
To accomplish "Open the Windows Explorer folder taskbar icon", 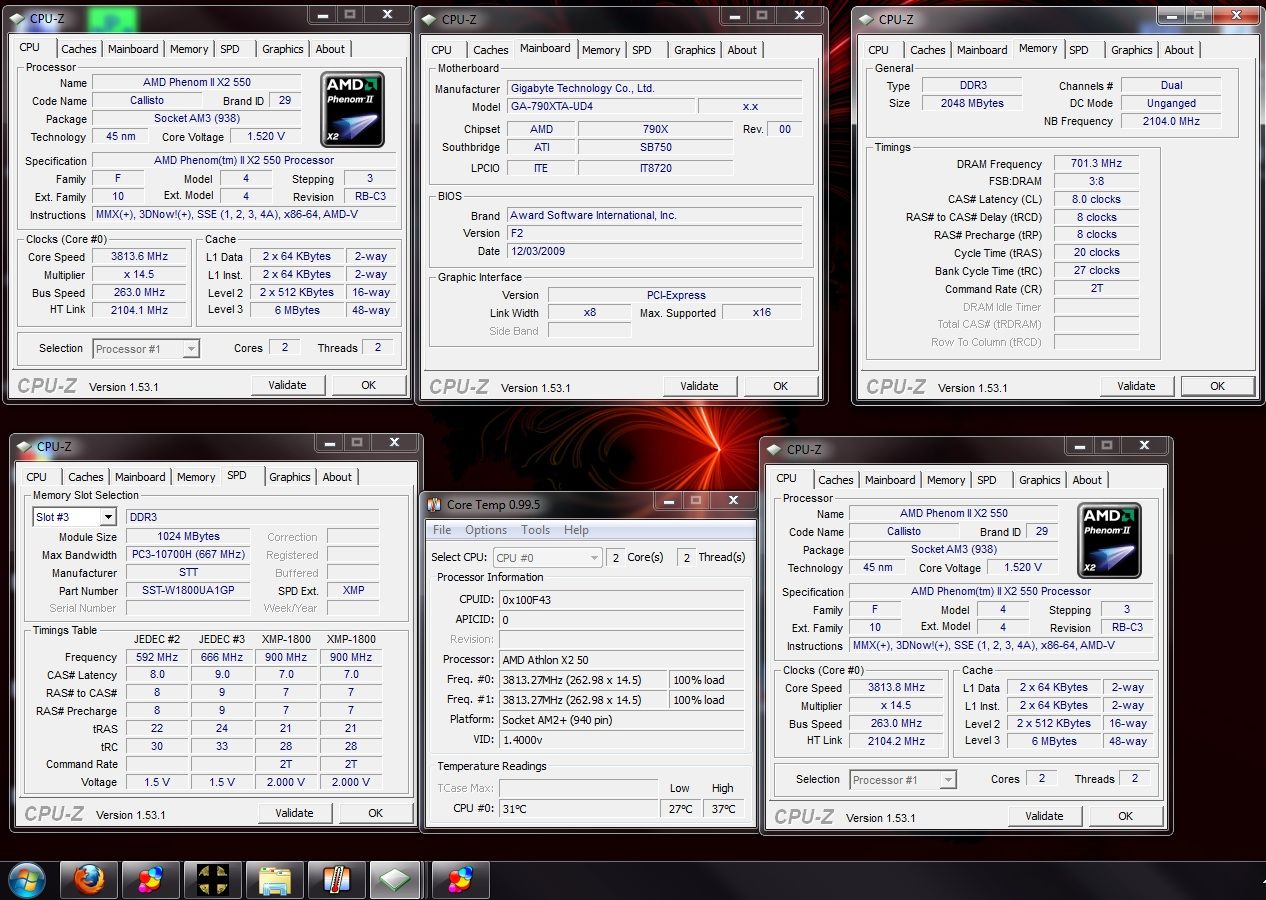I will [274, 880].
